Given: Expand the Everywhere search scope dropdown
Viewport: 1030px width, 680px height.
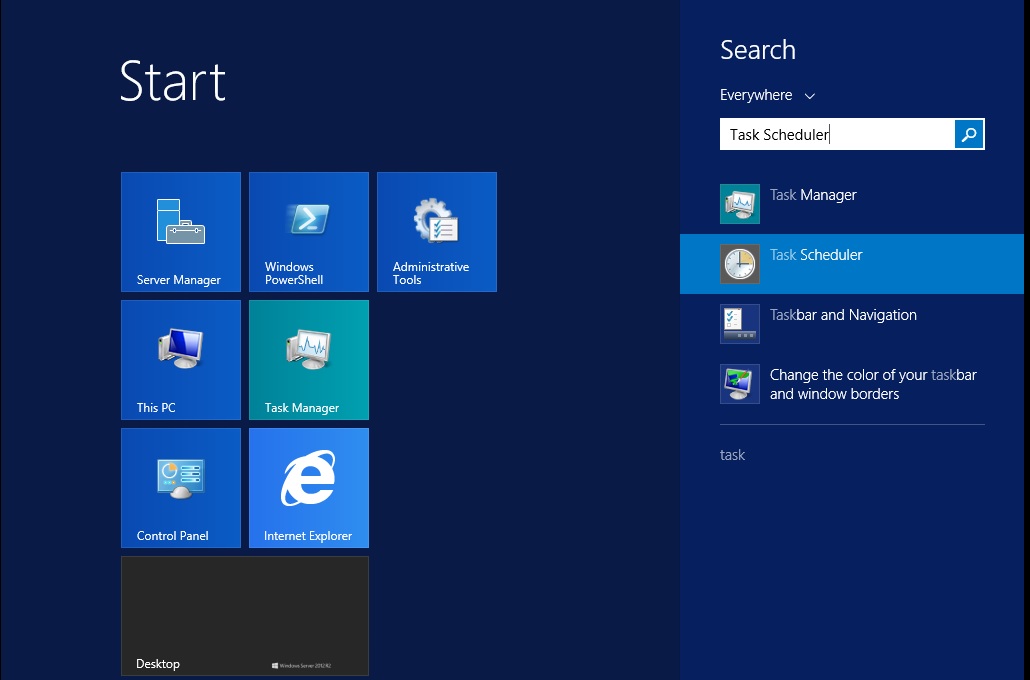Looking at the screenshot, I should click(767, 95).
